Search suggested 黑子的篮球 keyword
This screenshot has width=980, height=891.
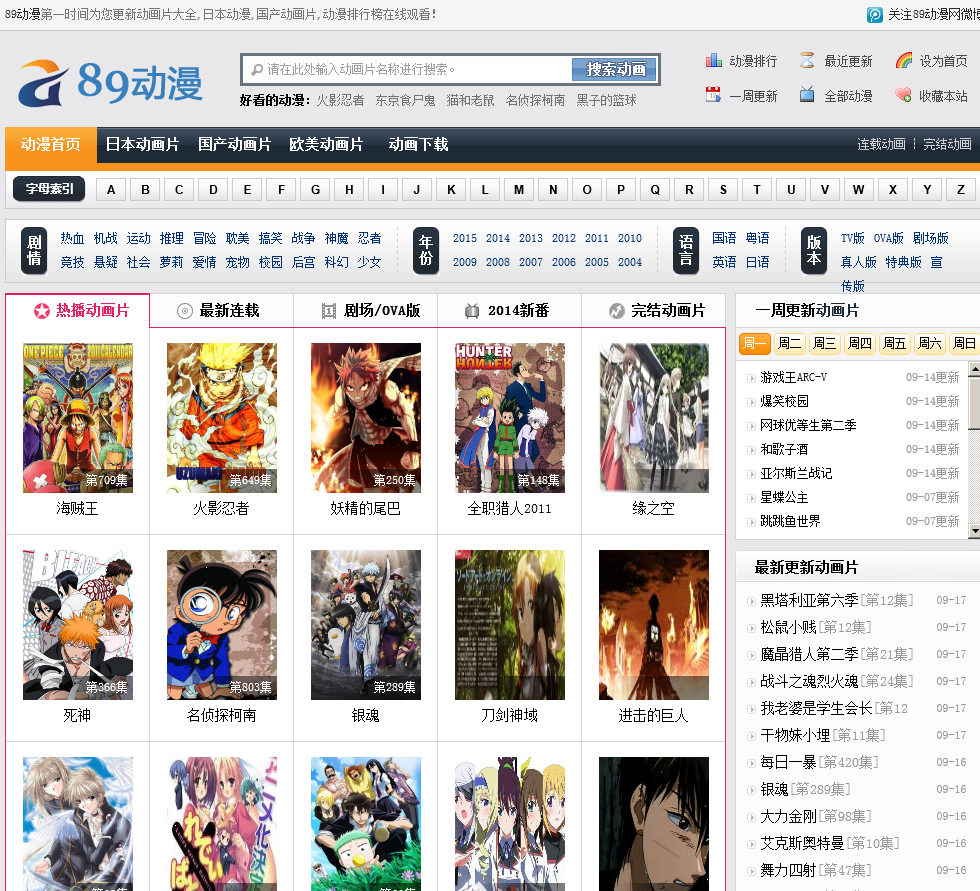pos(606,100)
